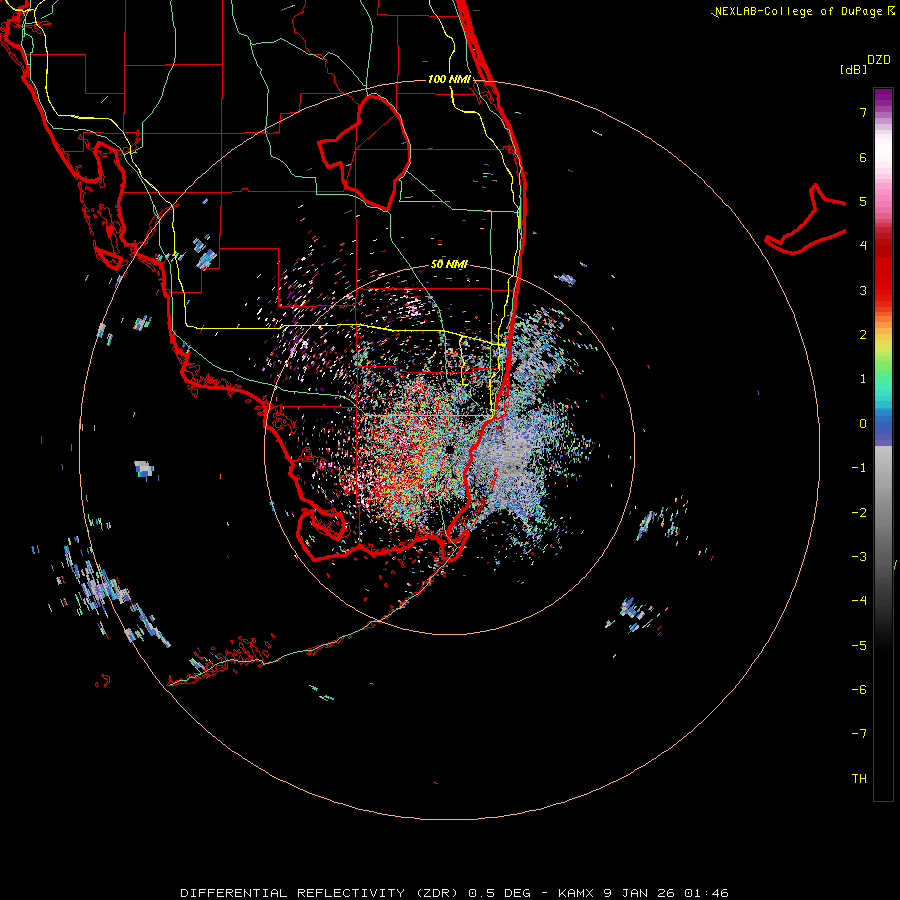Select the 2 dB legend value
The image size is (900, 900).
[x=863, y=335]
